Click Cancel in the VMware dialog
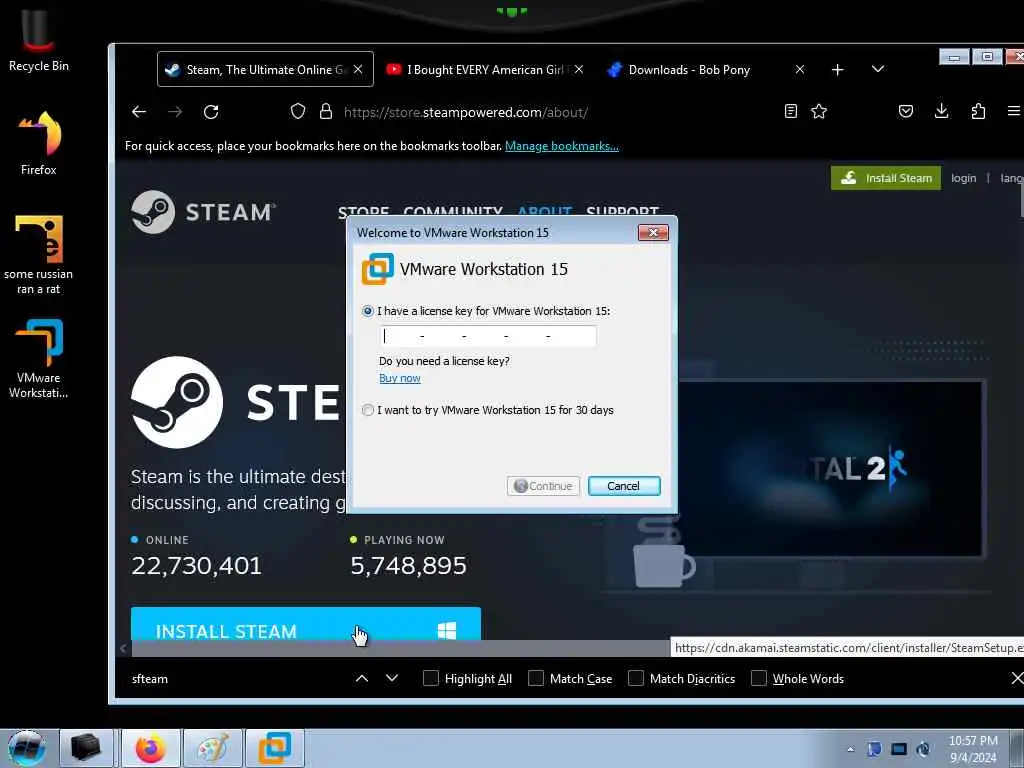The image size is (1024, 768). click(624, 486)
